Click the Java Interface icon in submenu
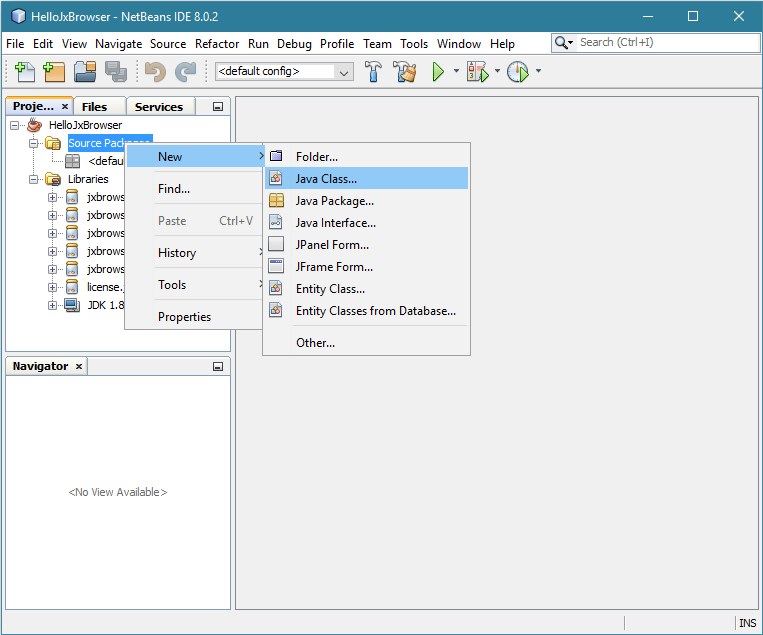 click(276, 222)
